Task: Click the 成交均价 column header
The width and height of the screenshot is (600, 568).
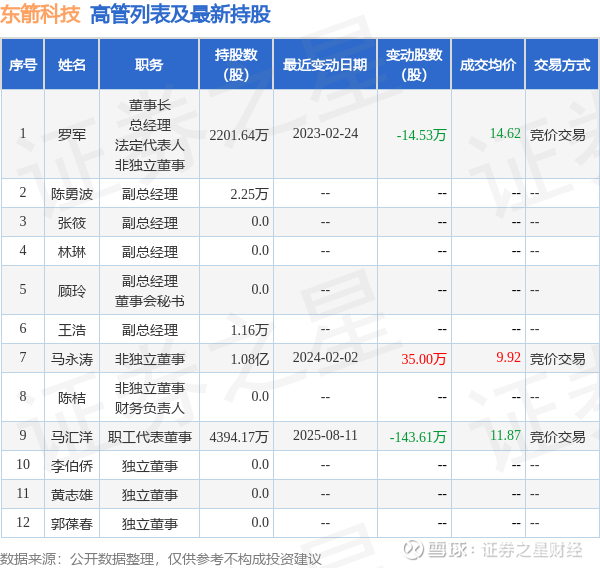Action: click(x=488, y=64)
